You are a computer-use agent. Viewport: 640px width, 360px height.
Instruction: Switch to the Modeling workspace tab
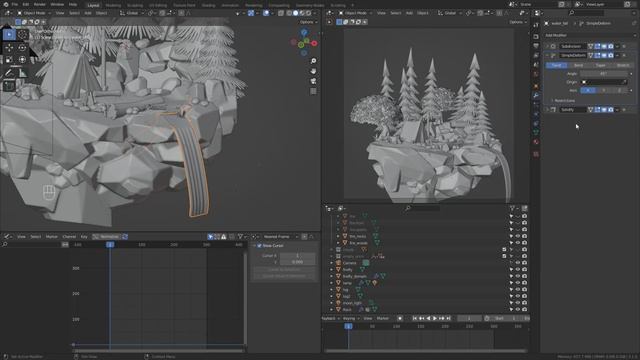pos(113,5)
